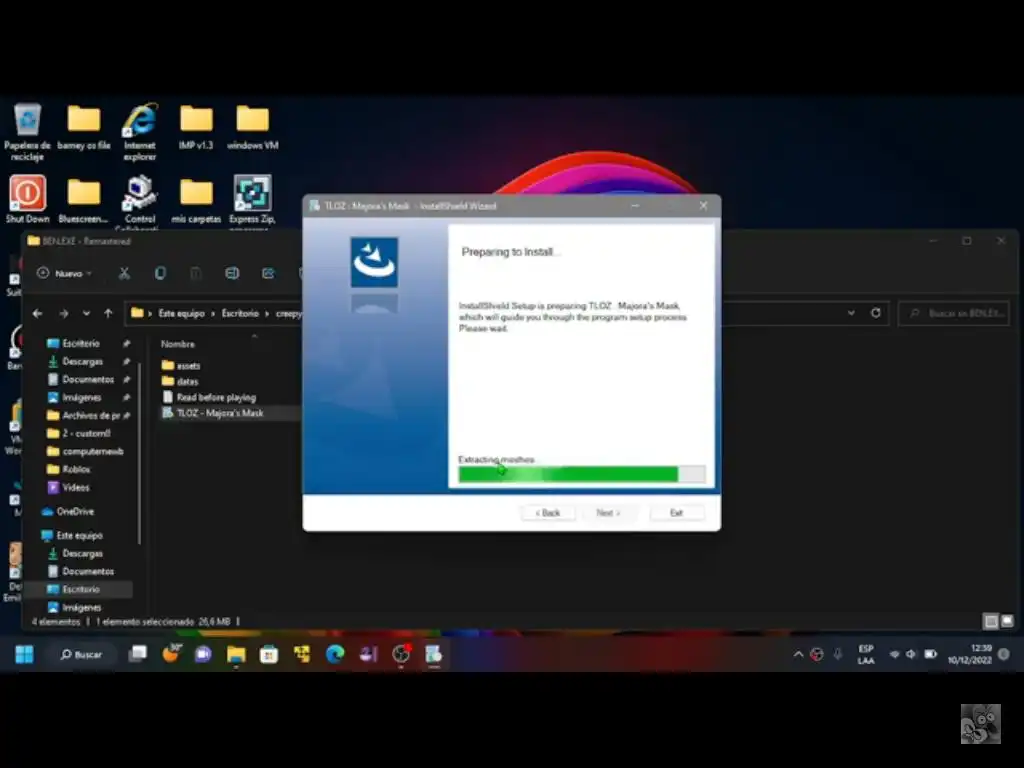Click Este equipo in the address breadcrumb
Viewport: 1024px width, 768px height.
(x=182, y=313)
